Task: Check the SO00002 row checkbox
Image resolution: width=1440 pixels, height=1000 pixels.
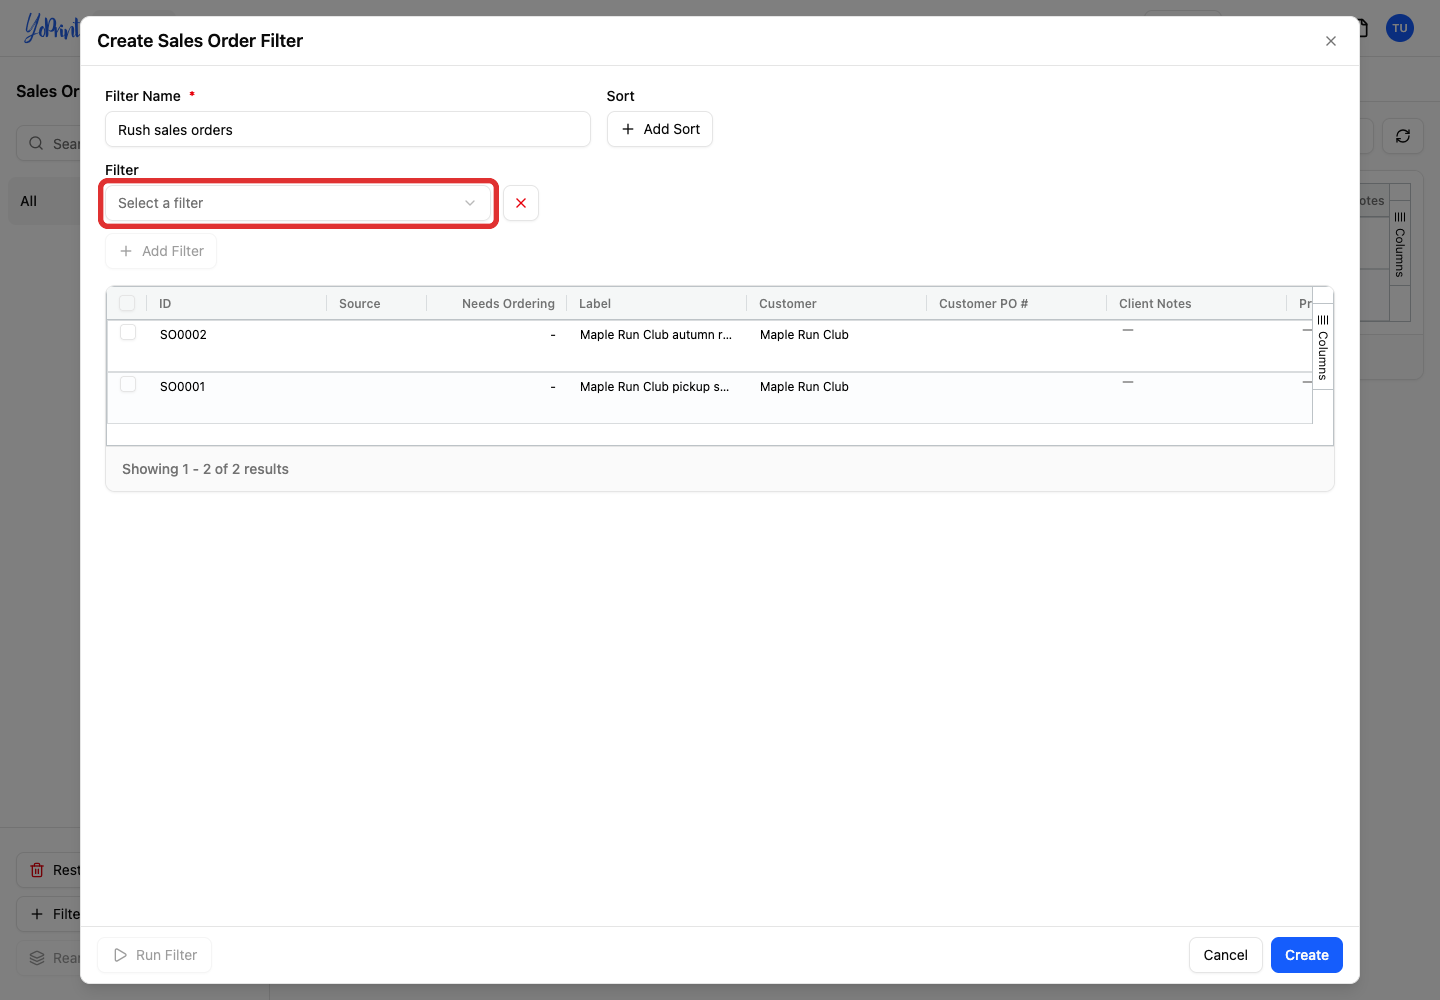Action: pos(128,332)
